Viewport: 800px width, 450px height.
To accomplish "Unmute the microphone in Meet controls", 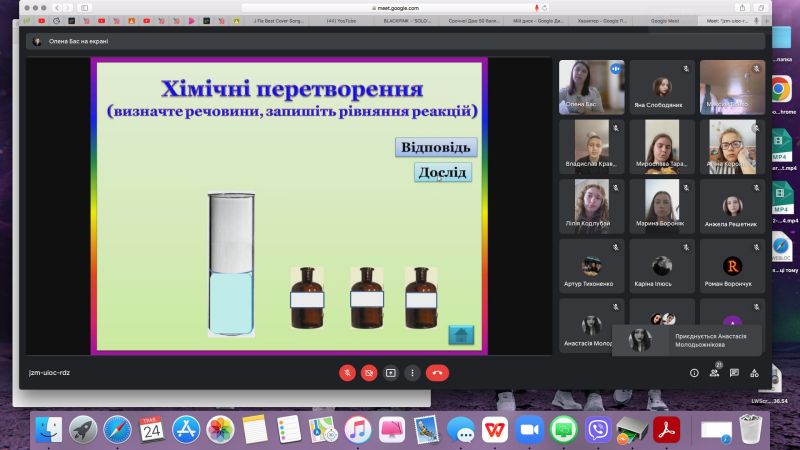I will point(347,373).
